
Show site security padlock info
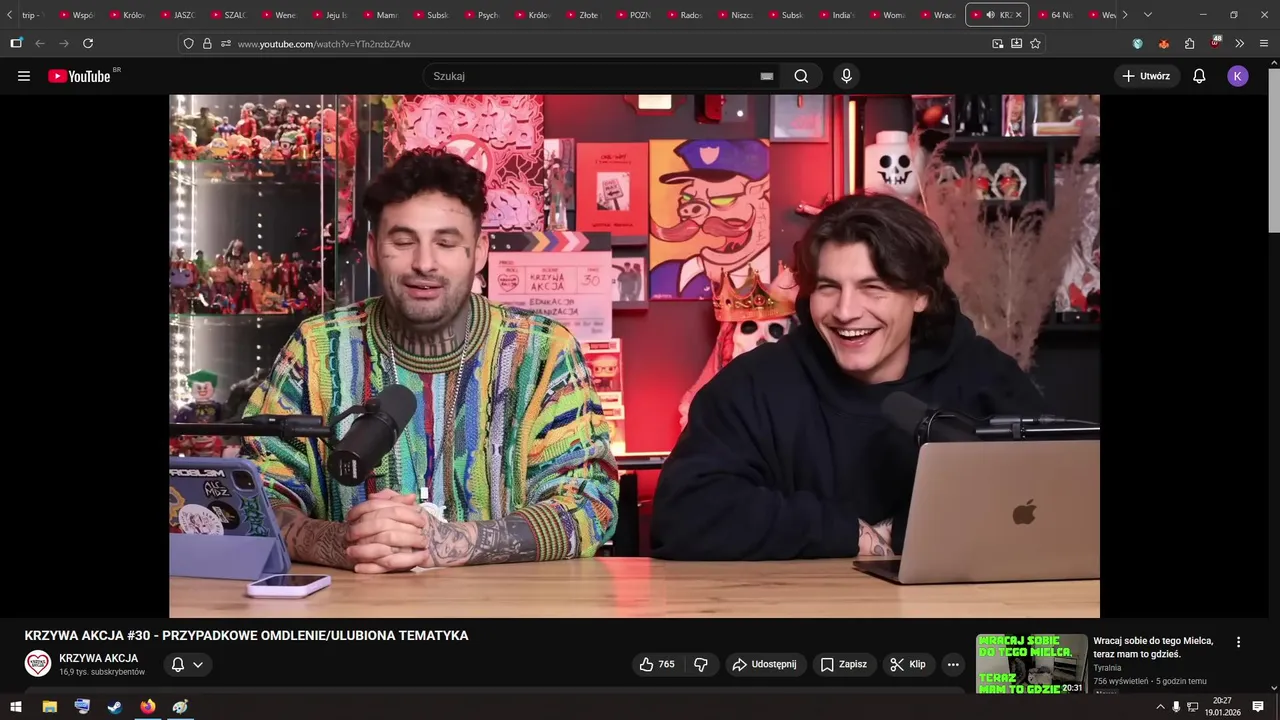point(207,44)
